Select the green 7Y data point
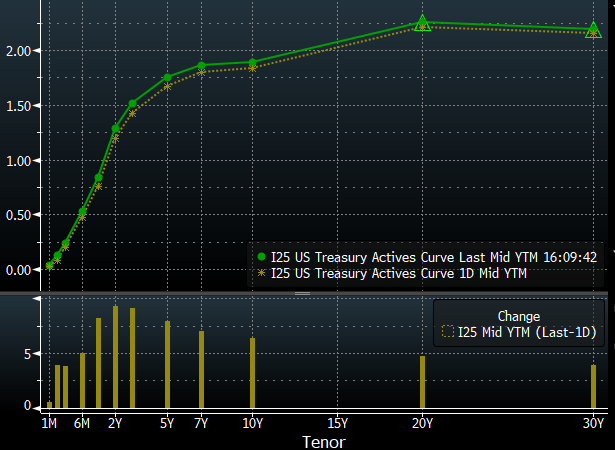This screenshot has width=615, height=450. click(202, 66)
